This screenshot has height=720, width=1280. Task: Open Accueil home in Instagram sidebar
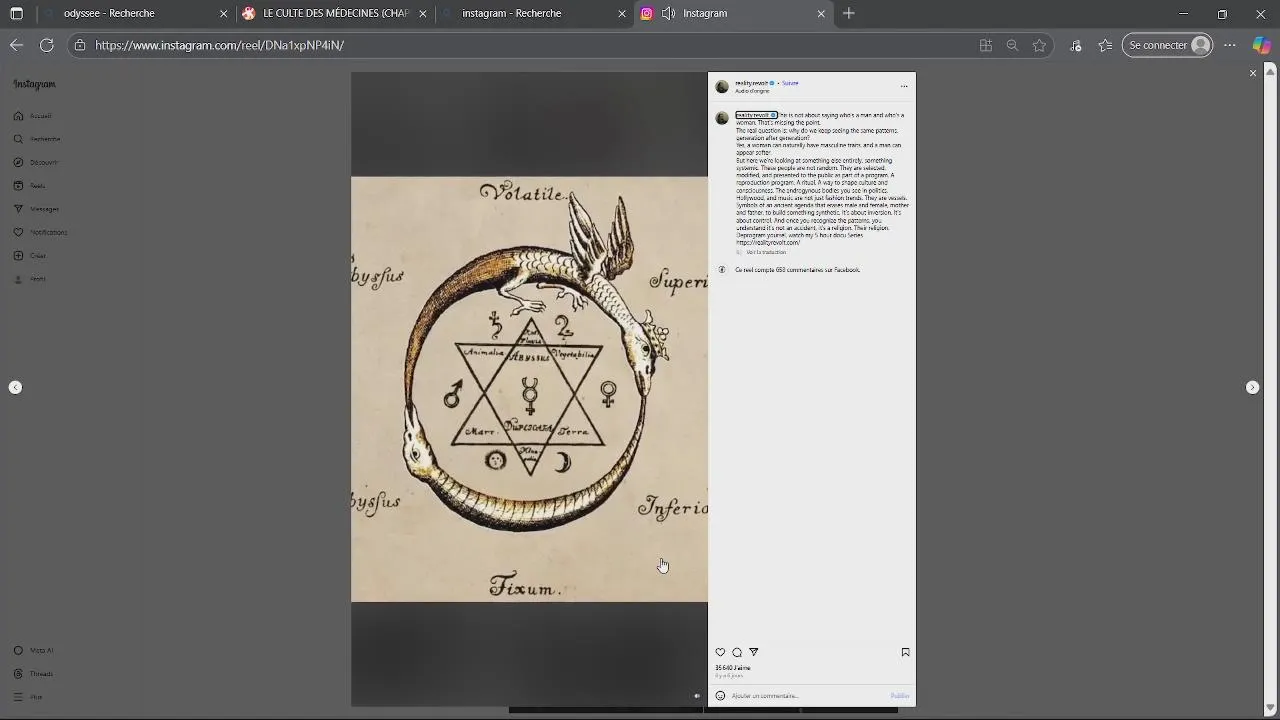click(33, 116)
